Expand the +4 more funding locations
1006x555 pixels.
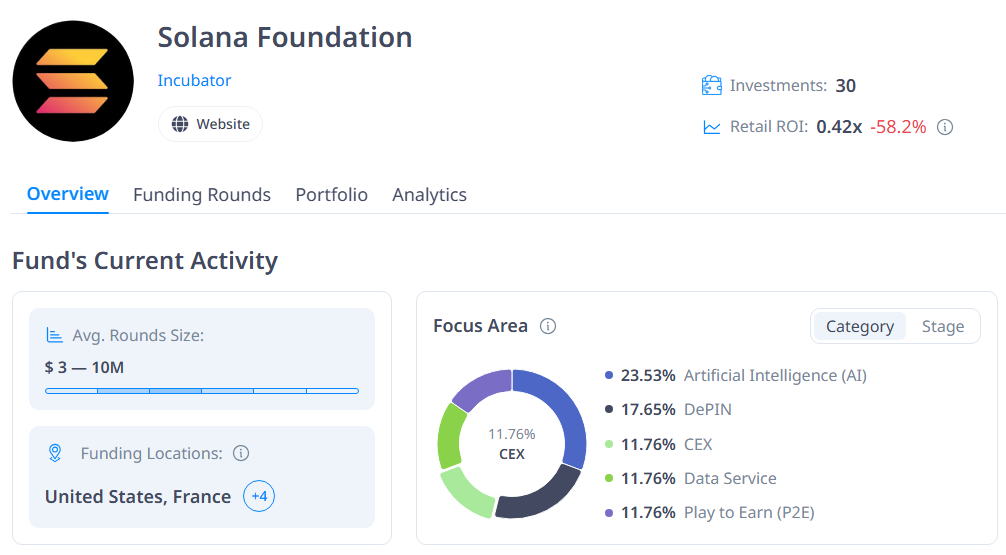(259, 496)
